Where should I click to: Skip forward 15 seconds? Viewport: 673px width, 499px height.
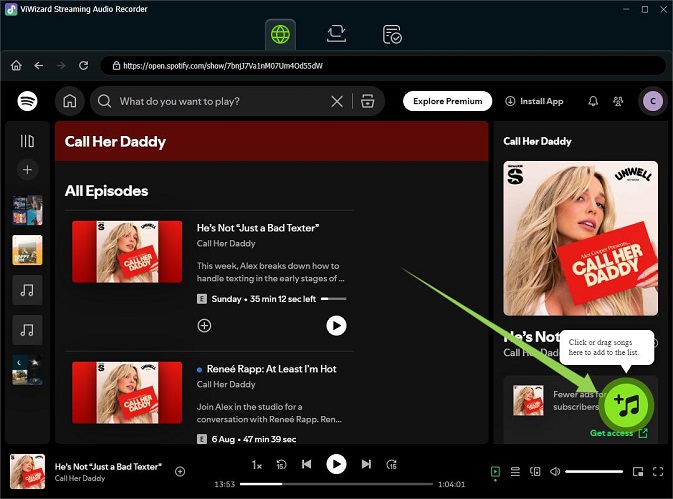(x=391, y=464)
